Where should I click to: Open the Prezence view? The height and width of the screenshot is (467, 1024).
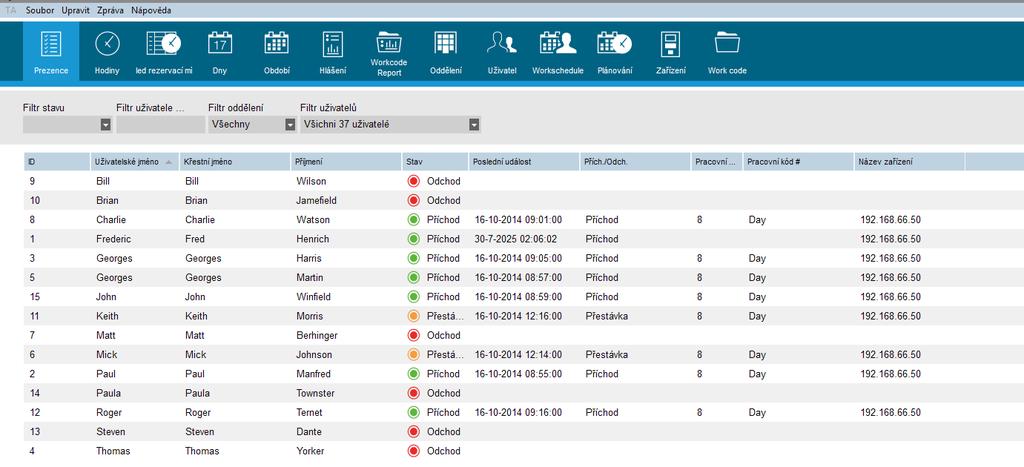51,52
